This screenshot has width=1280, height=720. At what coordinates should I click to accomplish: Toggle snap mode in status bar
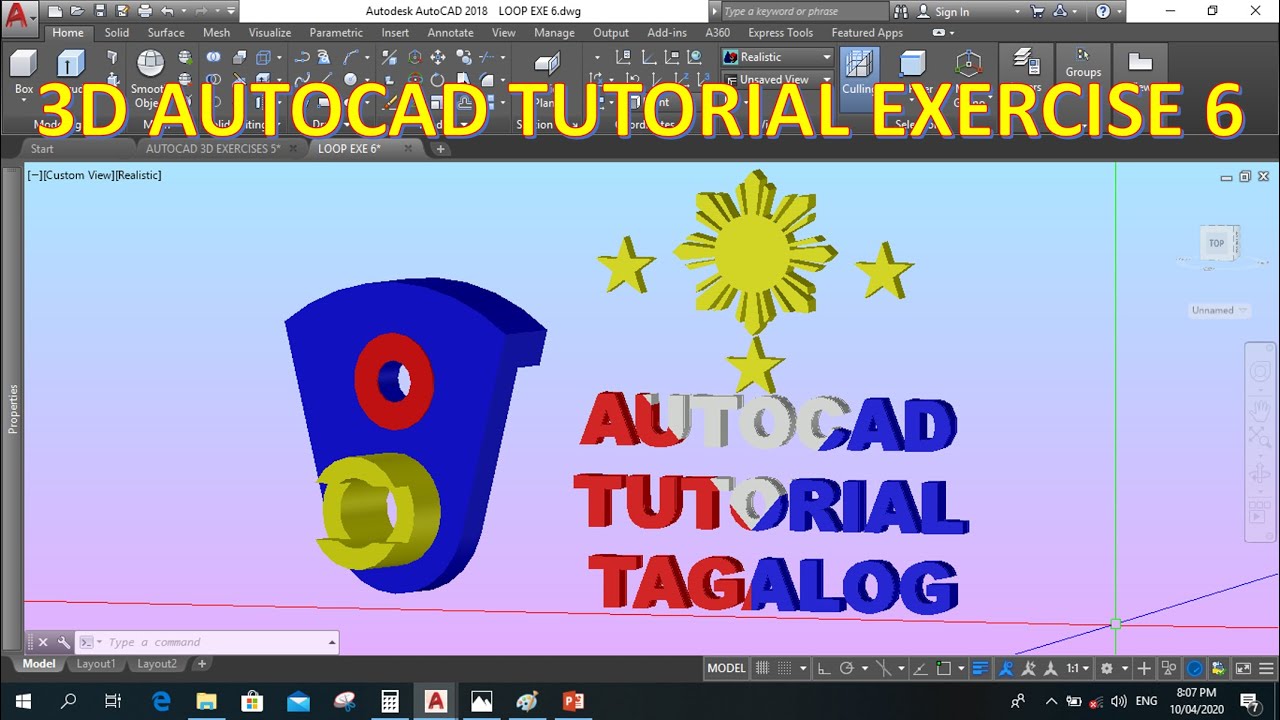785,668
